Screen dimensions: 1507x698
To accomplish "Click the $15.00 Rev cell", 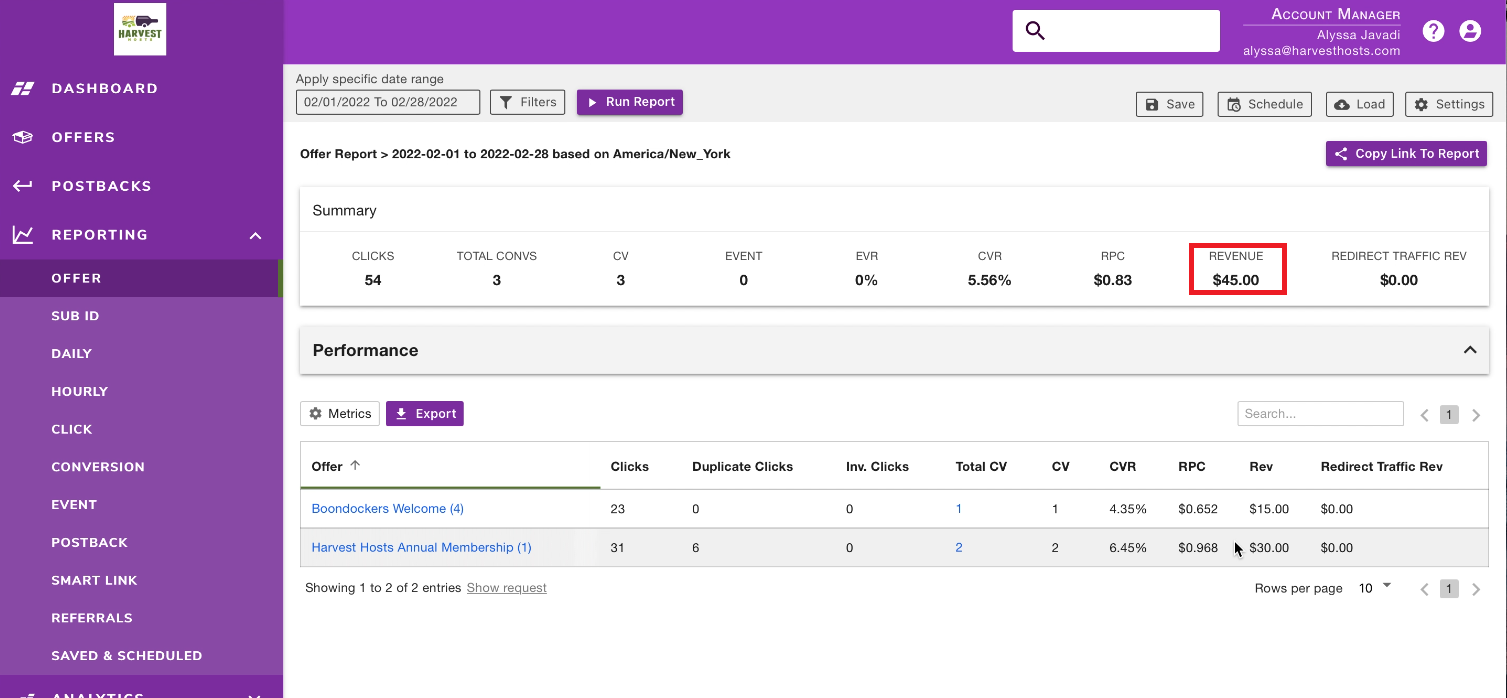I will tap(1269, 509).
